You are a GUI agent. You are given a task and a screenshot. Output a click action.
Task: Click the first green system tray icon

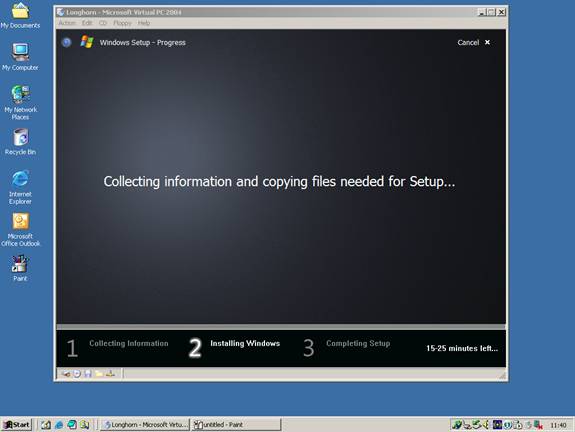[457, 425]
